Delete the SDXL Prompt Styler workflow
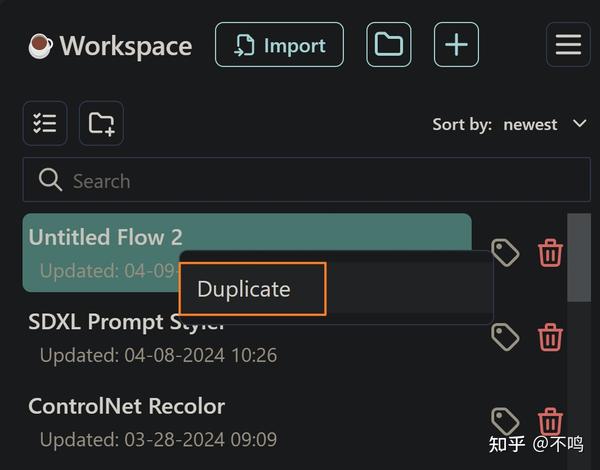600x470 pixels. point(550,337)
